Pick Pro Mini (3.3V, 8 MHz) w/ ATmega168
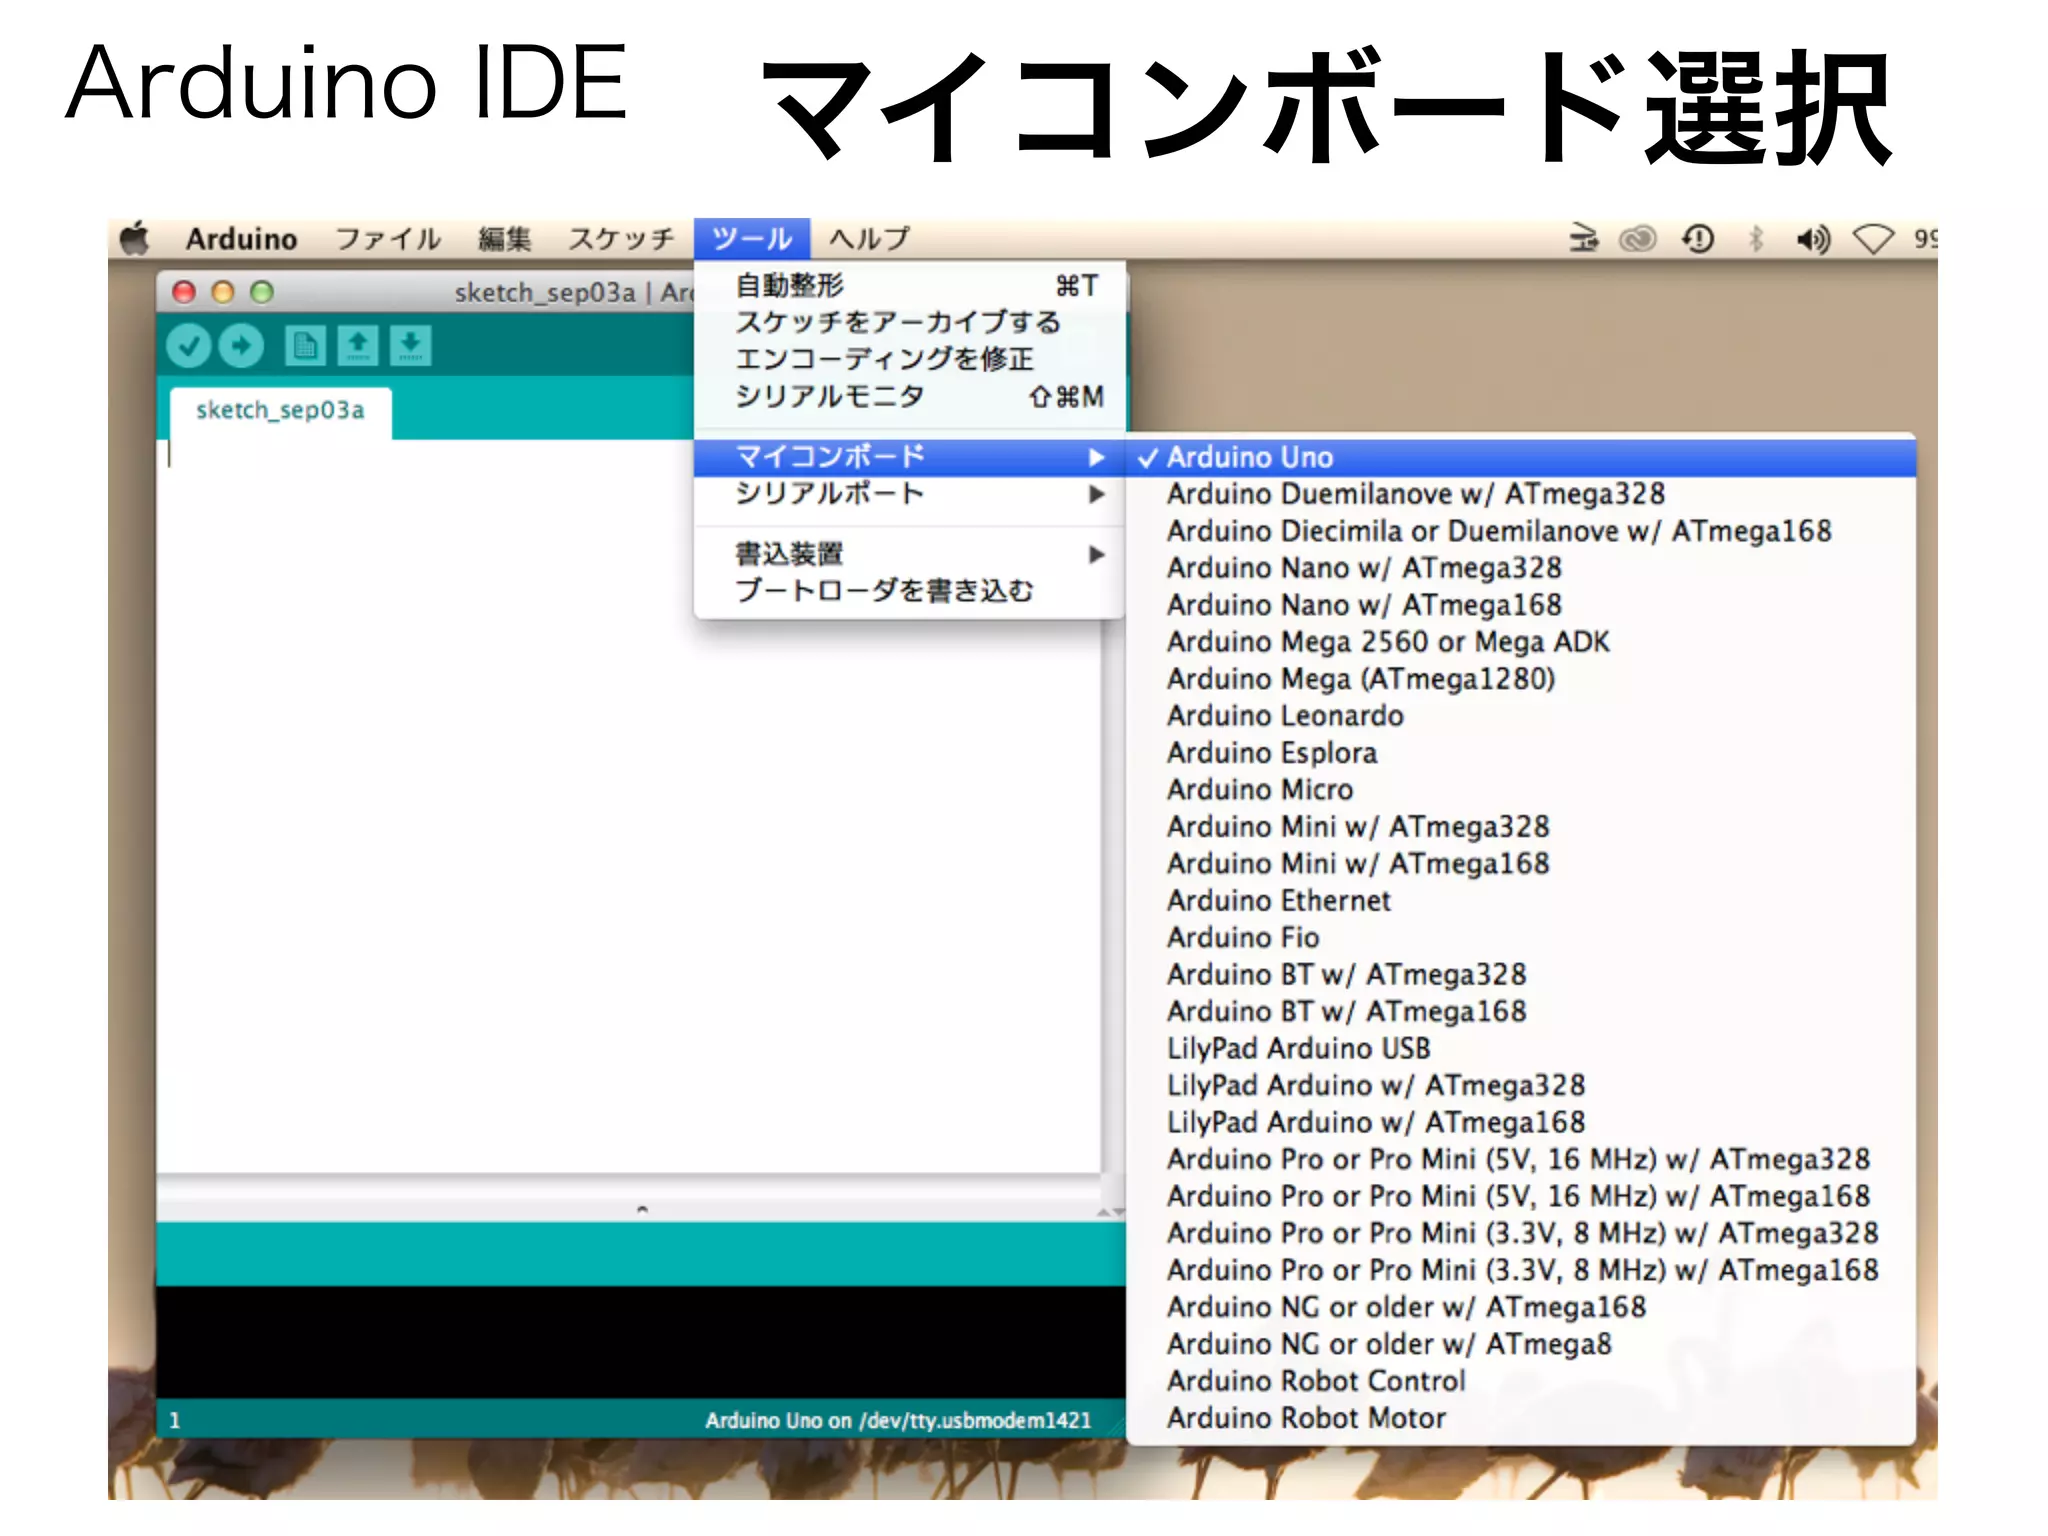Image resolution: width=2048 pixels, height=1536 pixels. (x=1521, y=1271)
